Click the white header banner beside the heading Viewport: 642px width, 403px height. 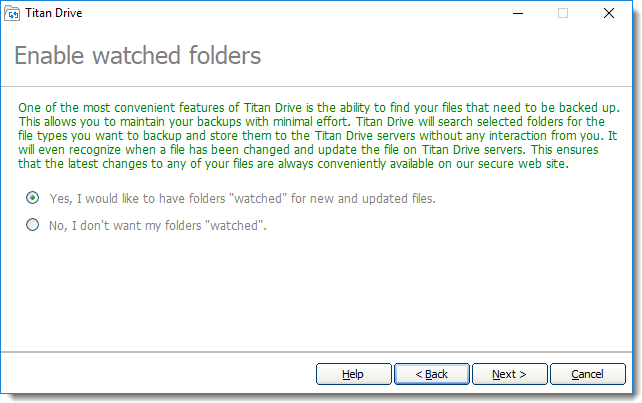pos(450,56)
